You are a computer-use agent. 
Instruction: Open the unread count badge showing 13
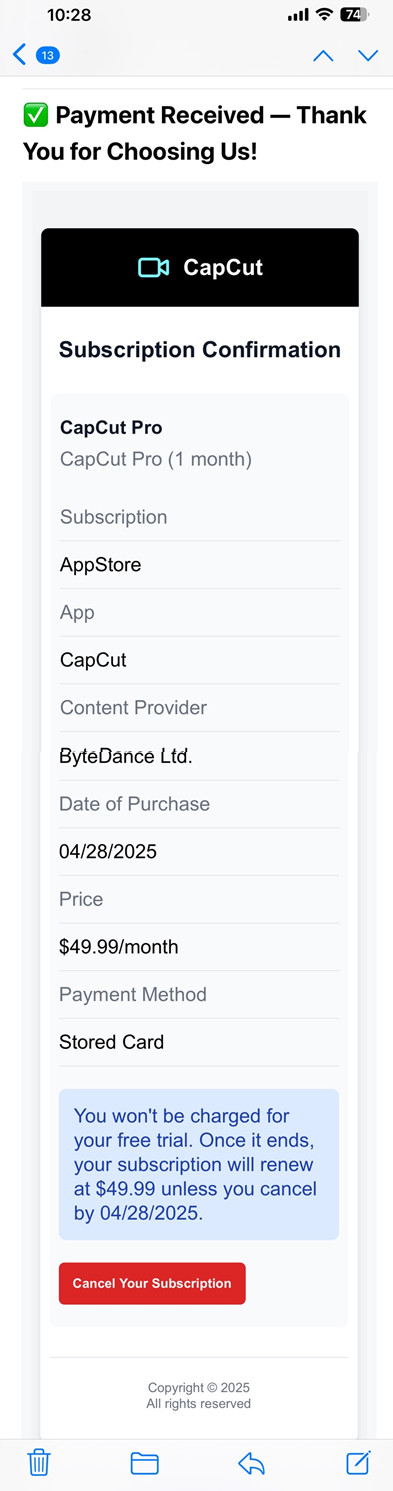pyautogui.click(x=47, y=55)
